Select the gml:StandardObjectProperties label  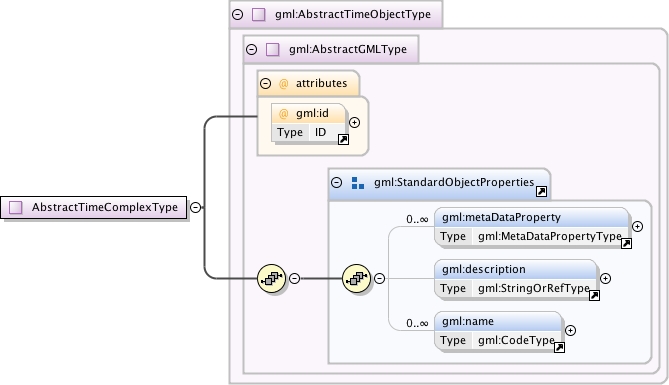tap(454, 183)
